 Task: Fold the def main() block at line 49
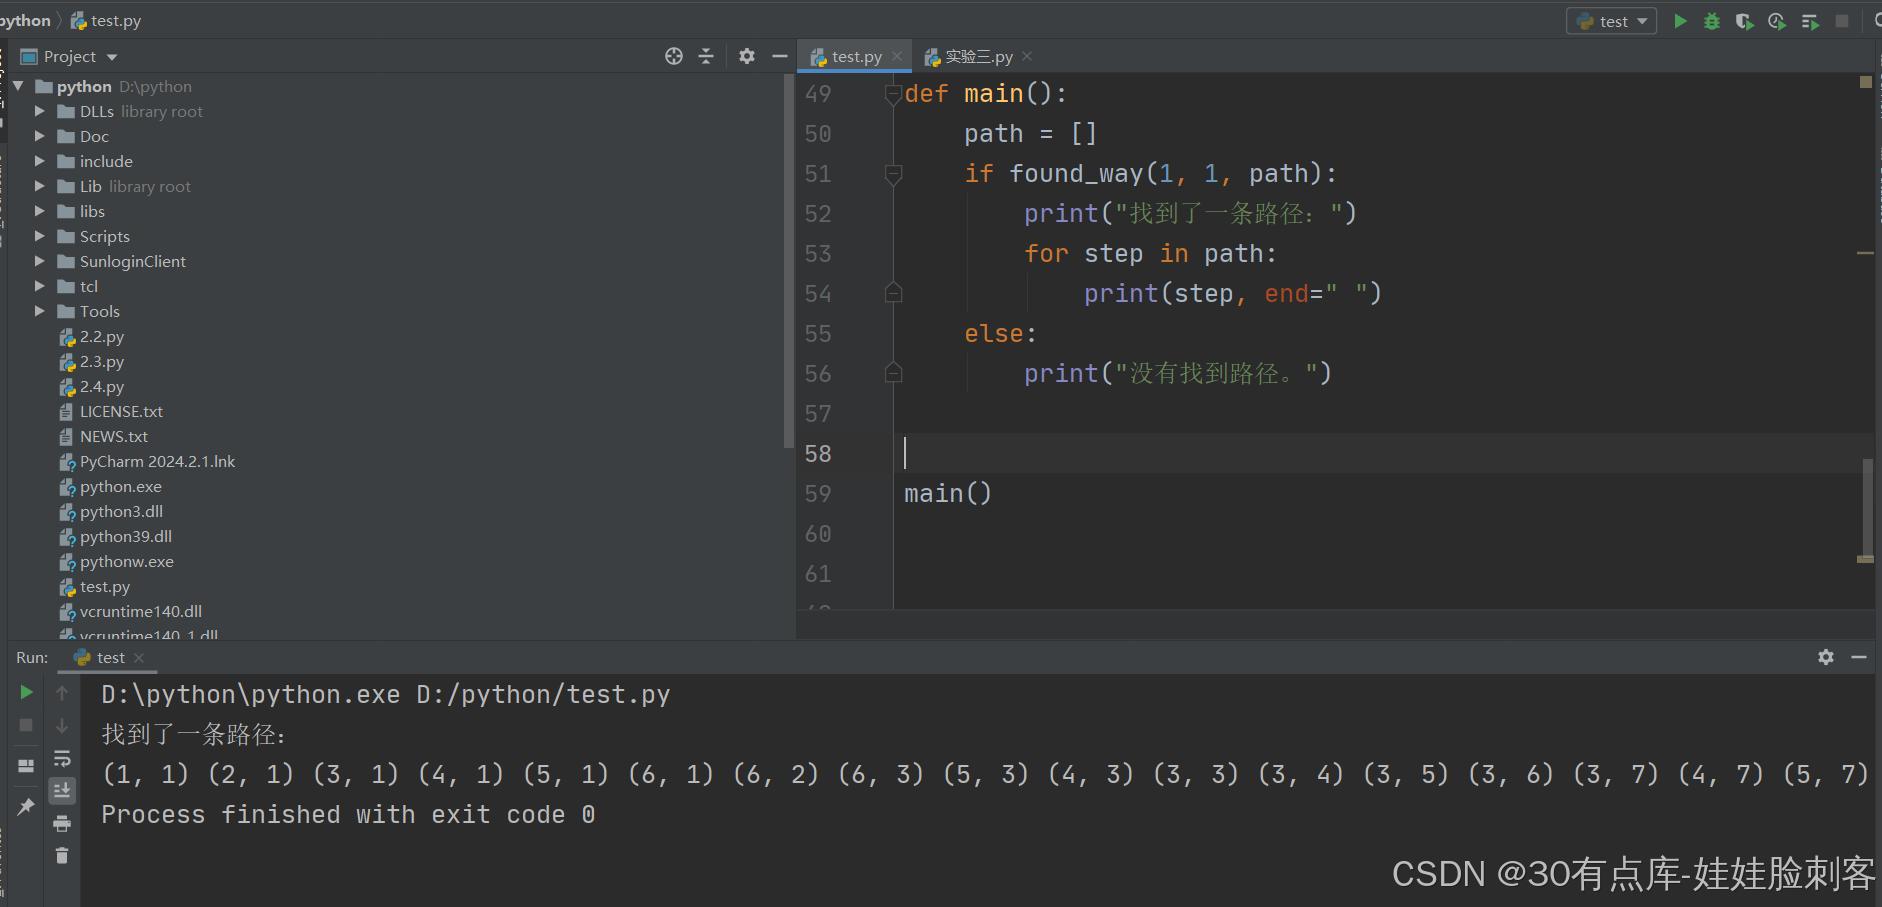(893, 95)
